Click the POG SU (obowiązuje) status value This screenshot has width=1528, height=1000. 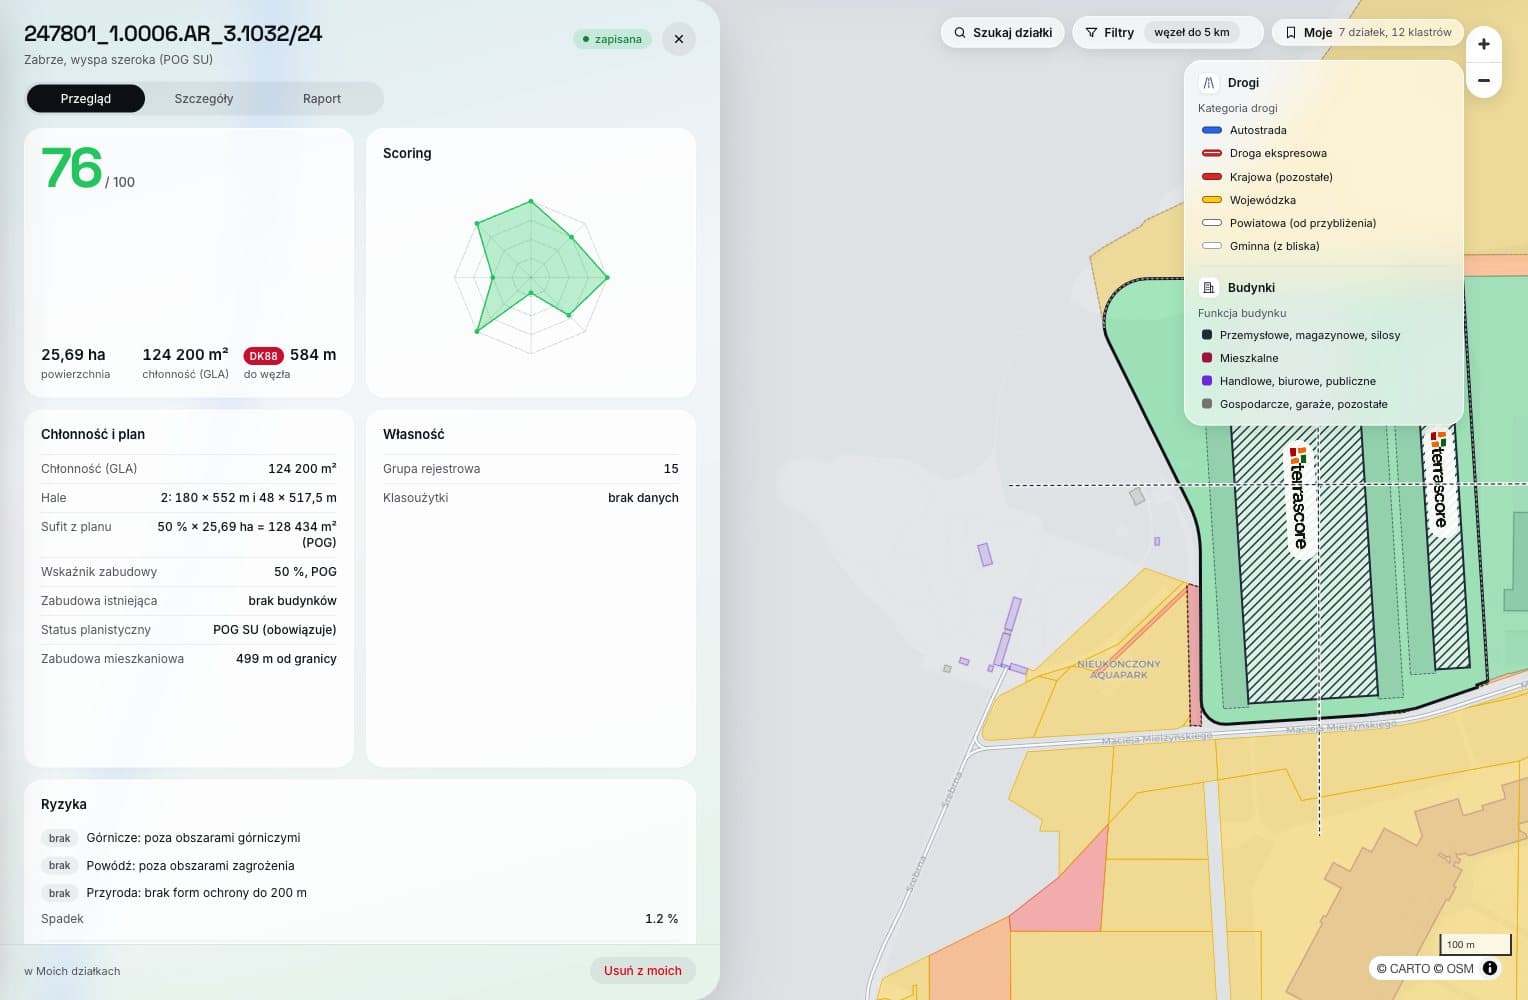tap(275, 630)
